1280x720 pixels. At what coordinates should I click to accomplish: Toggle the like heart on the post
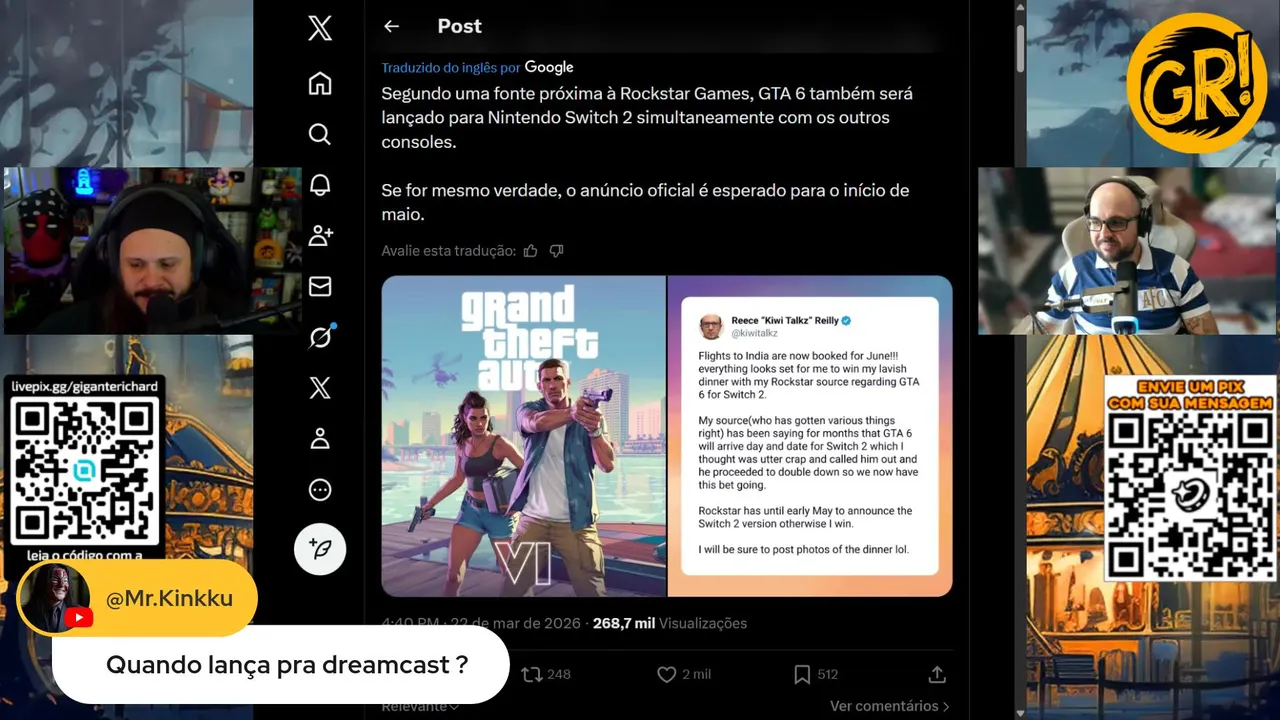[x=666, y=675]
